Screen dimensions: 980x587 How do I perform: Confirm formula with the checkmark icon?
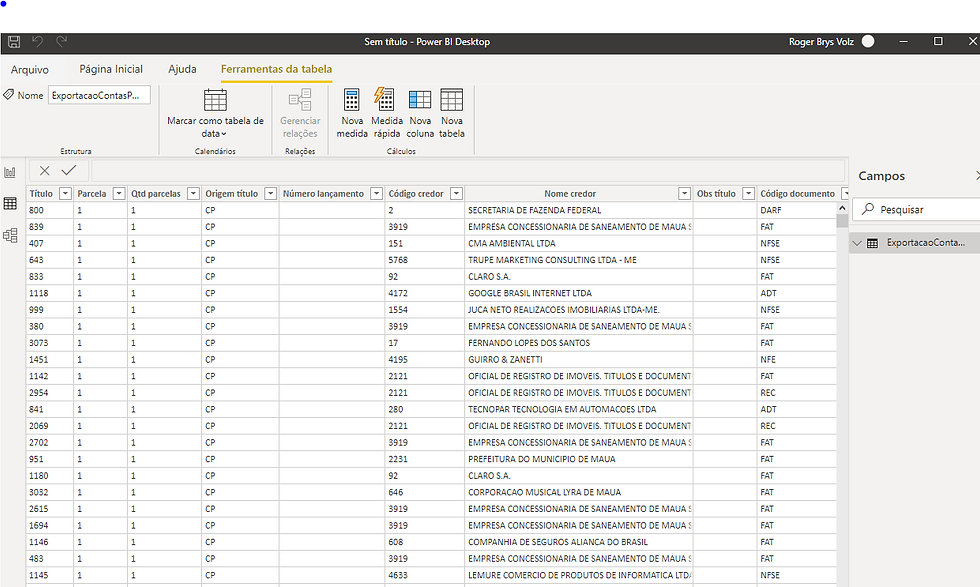point(69,170)
